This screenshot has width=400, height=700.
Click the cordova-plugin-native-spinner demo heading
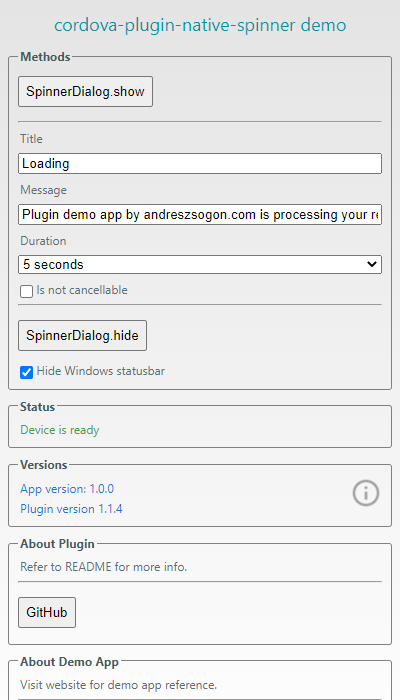point(200,25)
